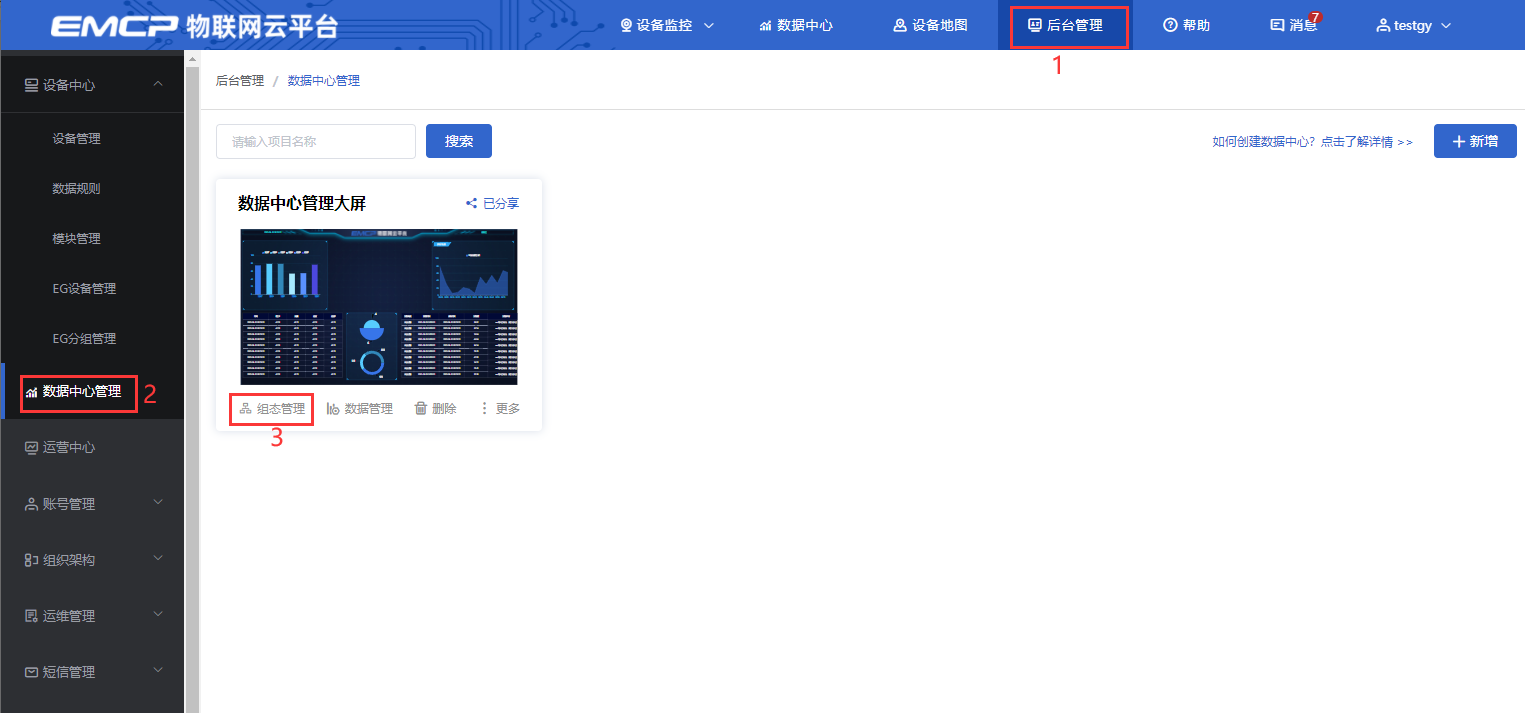Click the 组织架构 sidebar icon

[x=31, y=560]
